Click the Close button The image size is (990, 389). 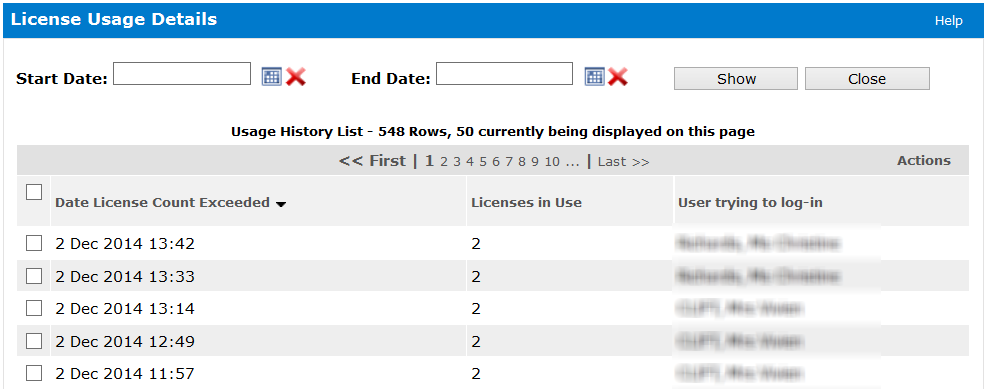click(867, 79)
